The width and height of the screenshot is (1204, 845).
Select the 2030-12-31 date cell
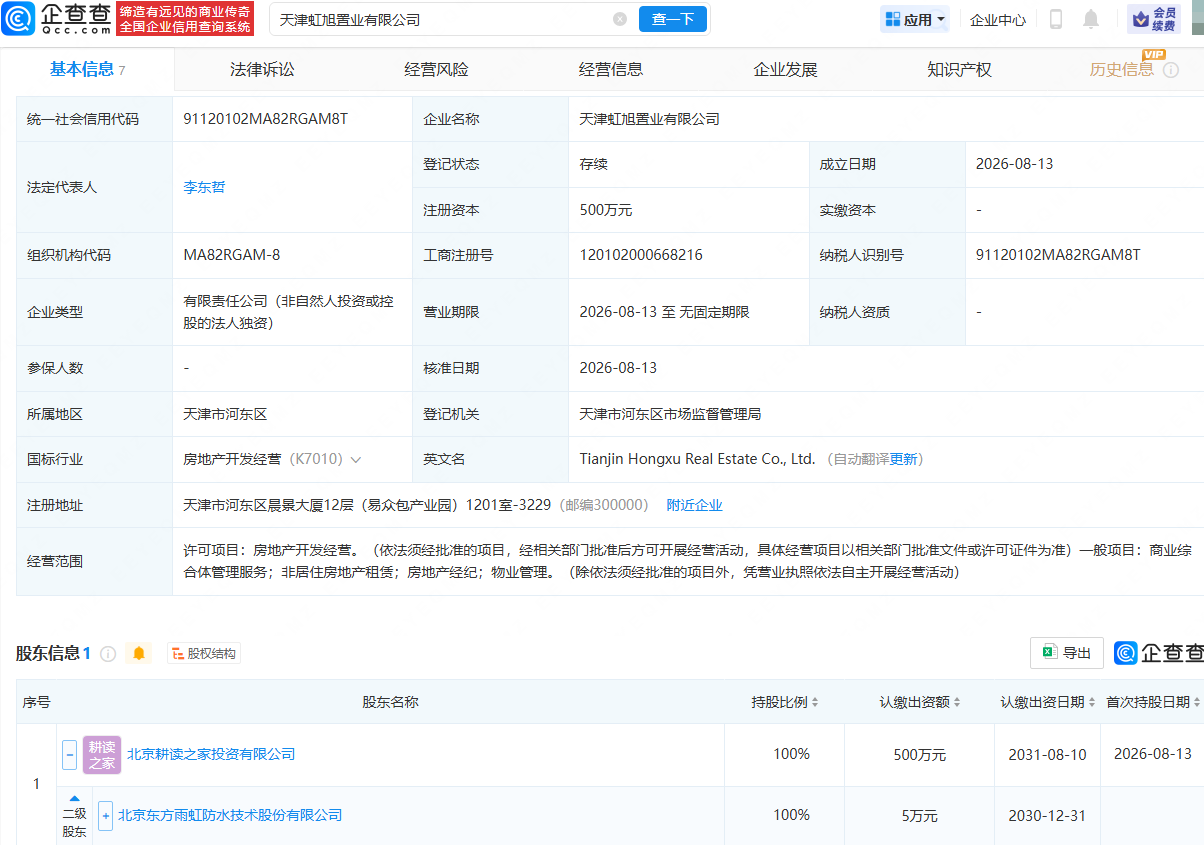tap(1047, 815)
